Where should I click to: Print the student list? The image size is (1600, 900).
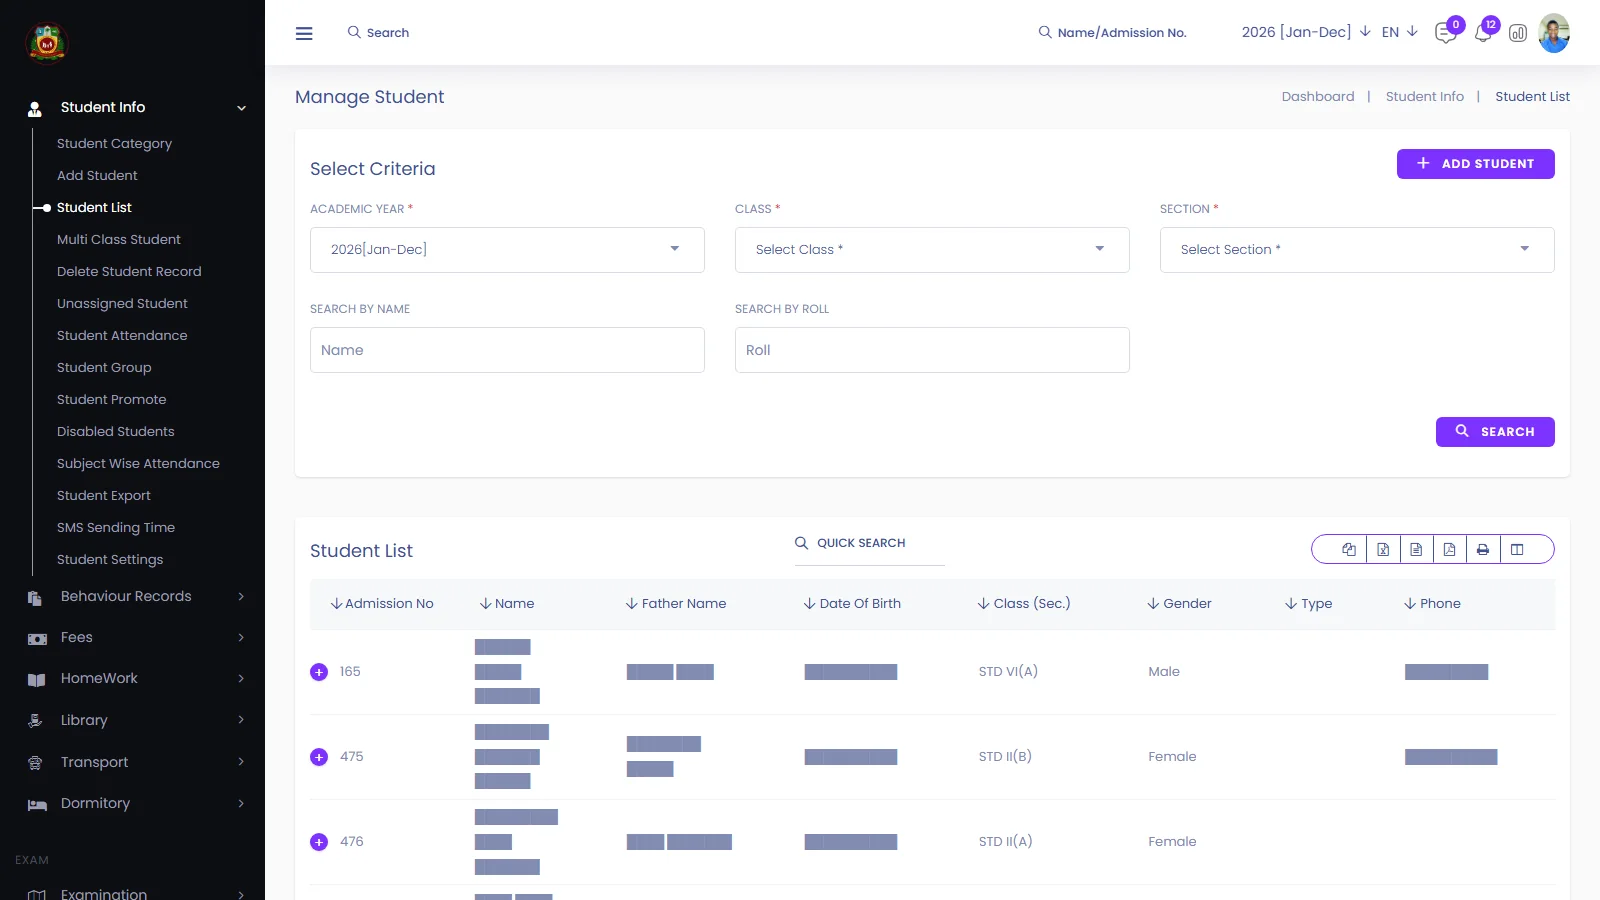coord(1483,549)
